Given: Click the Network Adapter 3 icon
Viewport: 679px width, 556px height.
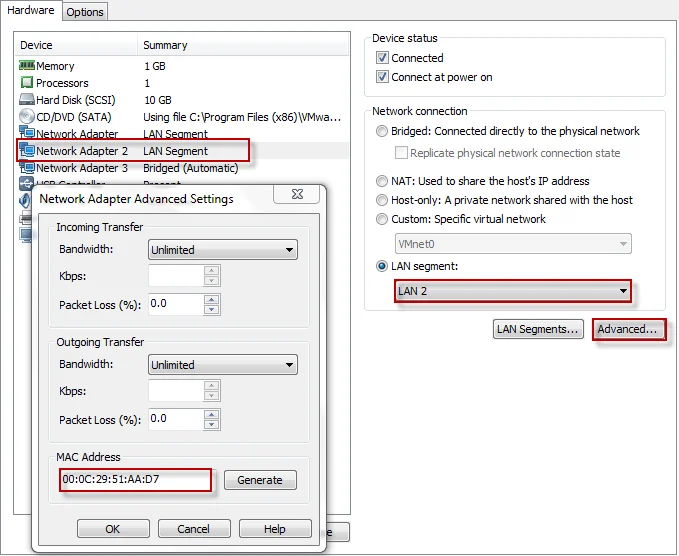Looking at the screenshot, I should [x=27, y=168].
